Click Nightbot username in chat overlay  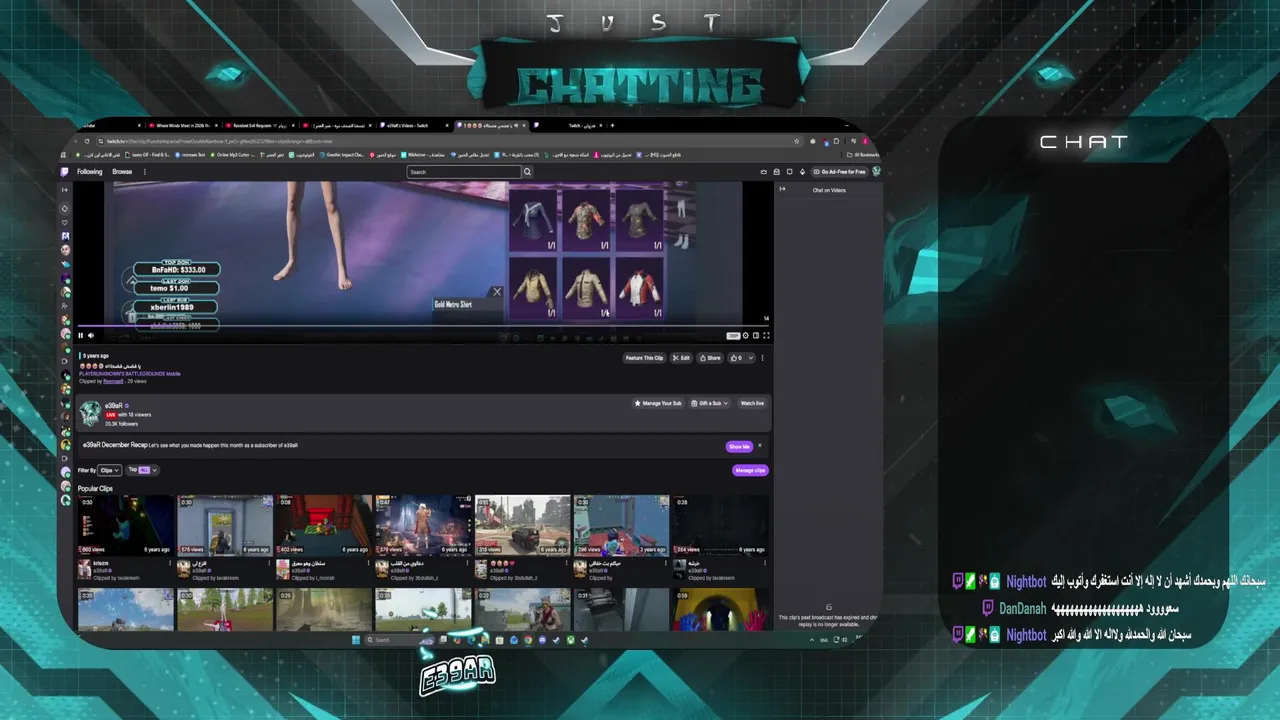point(1026,581)
